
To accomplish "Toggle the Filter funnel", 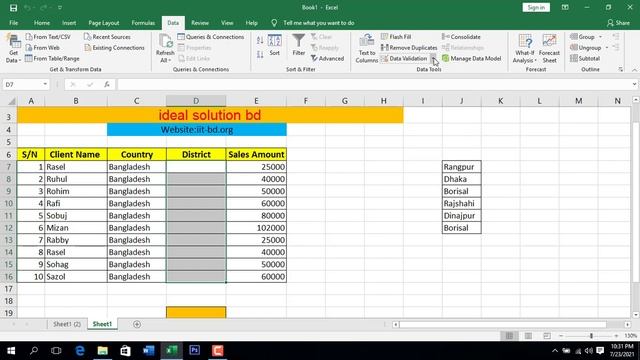I will [x=299, y=45].
